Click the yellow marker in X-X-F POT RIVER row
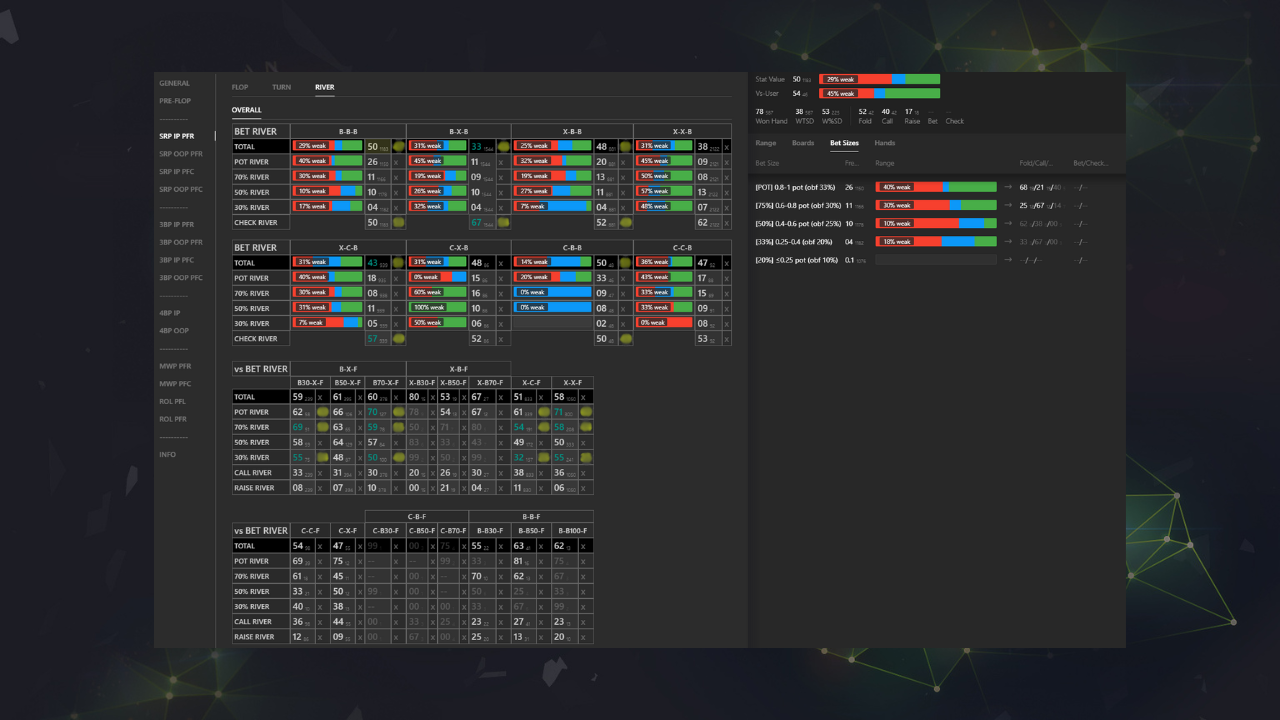Screen dimensions: 1280x720 click(x=585, y=412)
